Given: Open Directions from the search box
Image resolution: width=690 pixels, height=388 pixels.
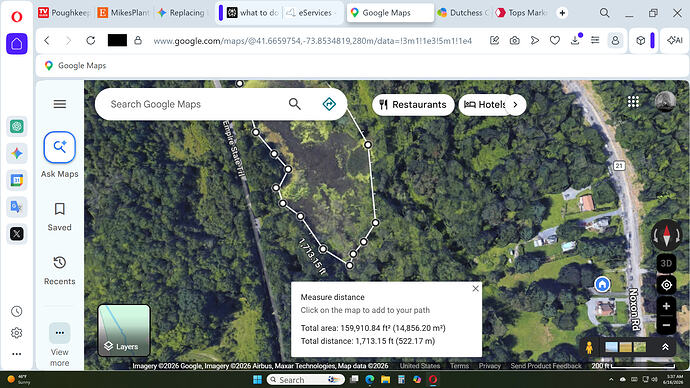Looking at the screenshot, I should pos(329,104).
